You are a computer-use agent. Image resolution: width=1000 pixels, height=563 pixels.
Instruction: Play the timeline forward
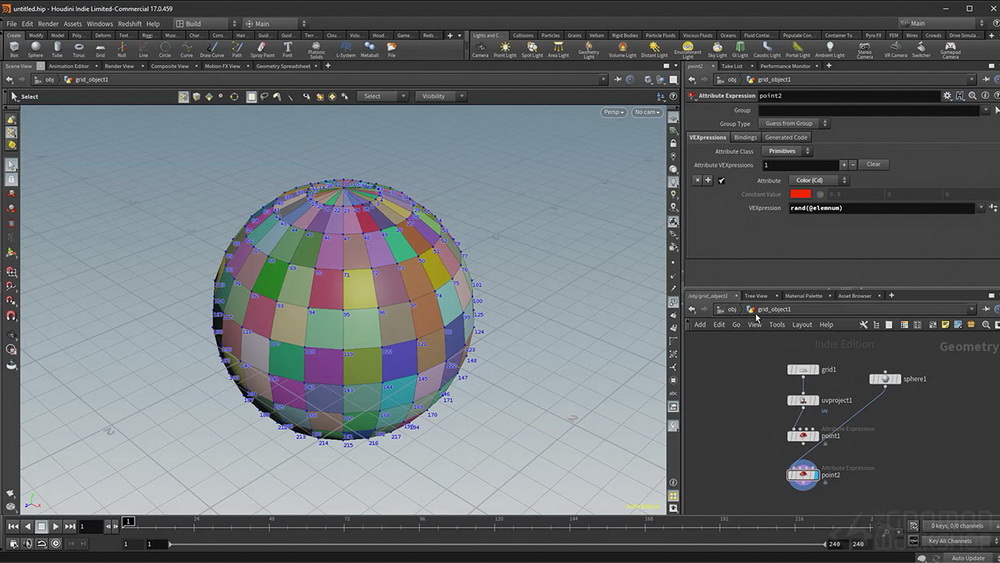tap(56, 526)
